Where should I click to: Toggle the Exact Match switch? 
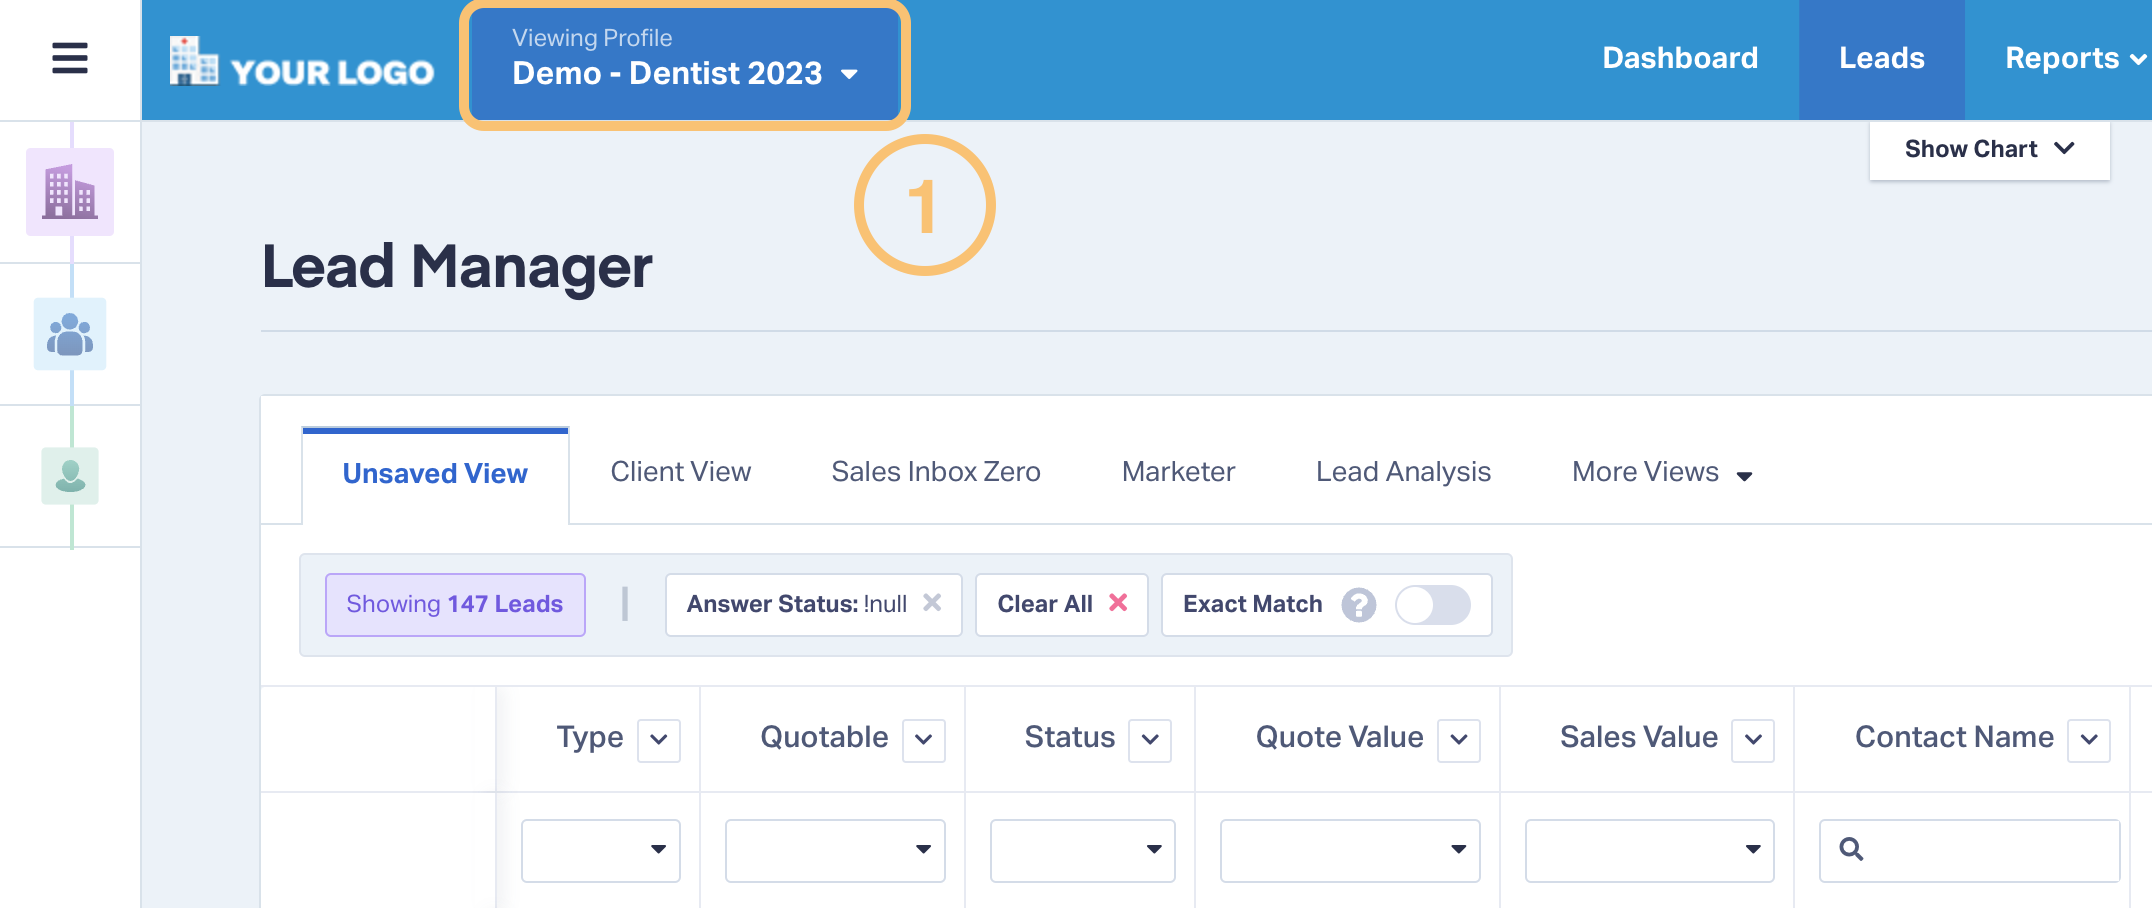pos(1433,605)
